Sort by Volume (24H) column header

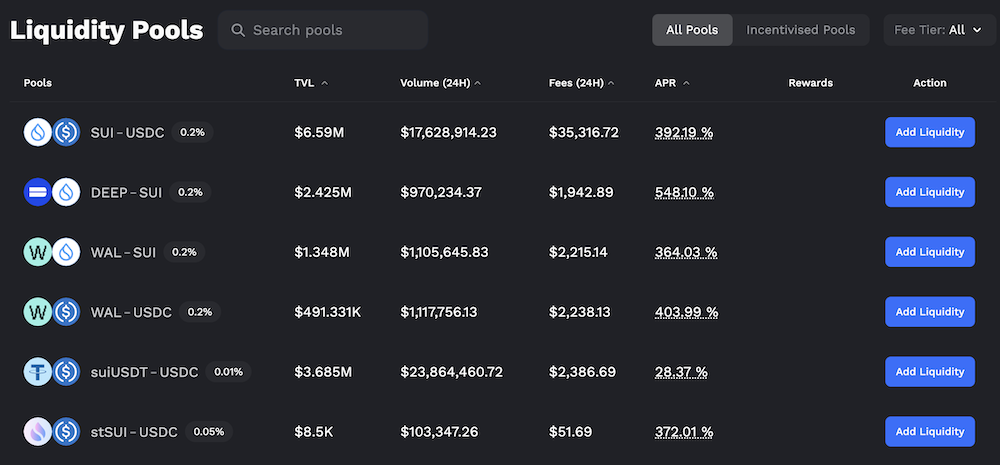point(440,83)
